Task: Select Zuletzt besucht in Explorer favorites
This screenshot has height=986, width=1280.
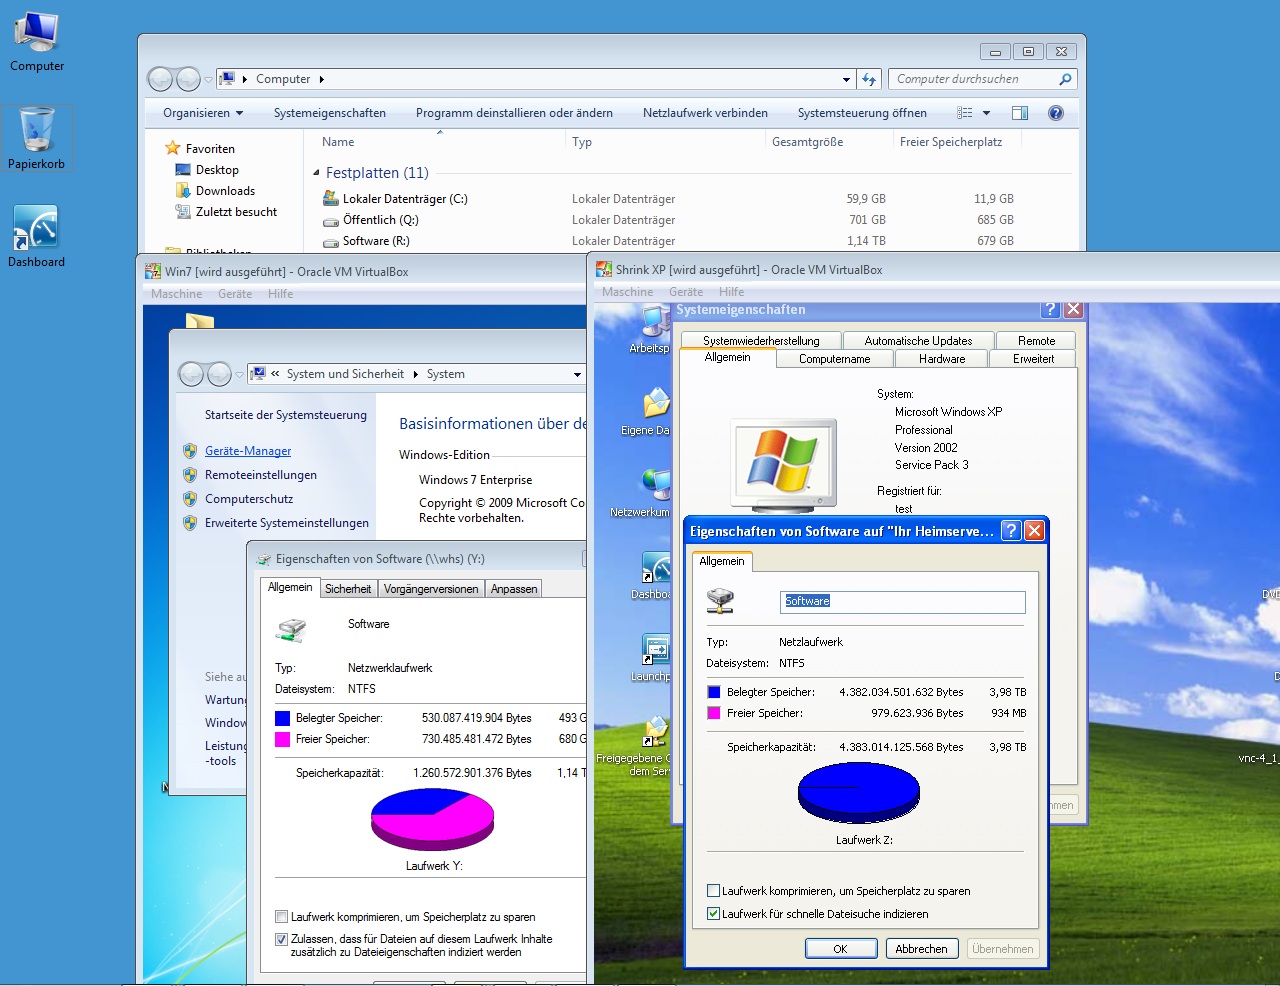Action: click(236, 212)
